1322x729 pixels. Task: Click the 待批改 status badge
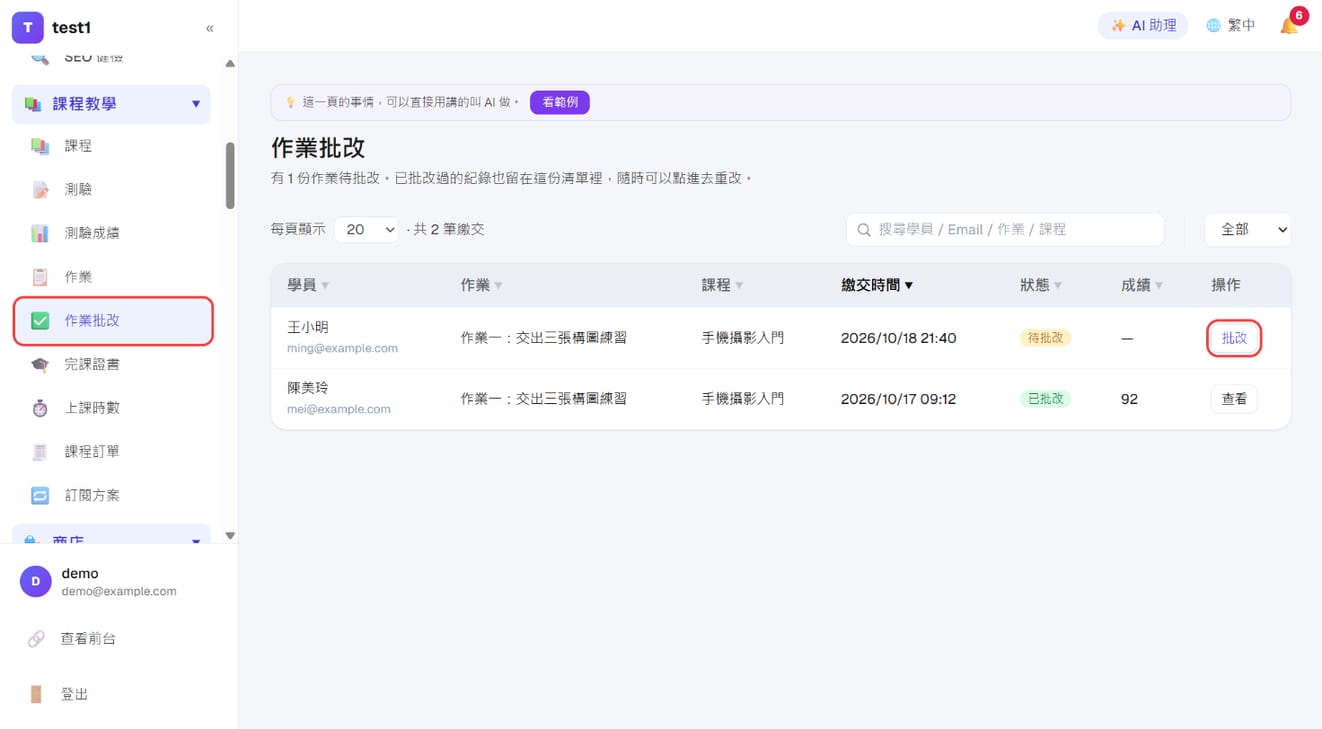(1045, 338)
